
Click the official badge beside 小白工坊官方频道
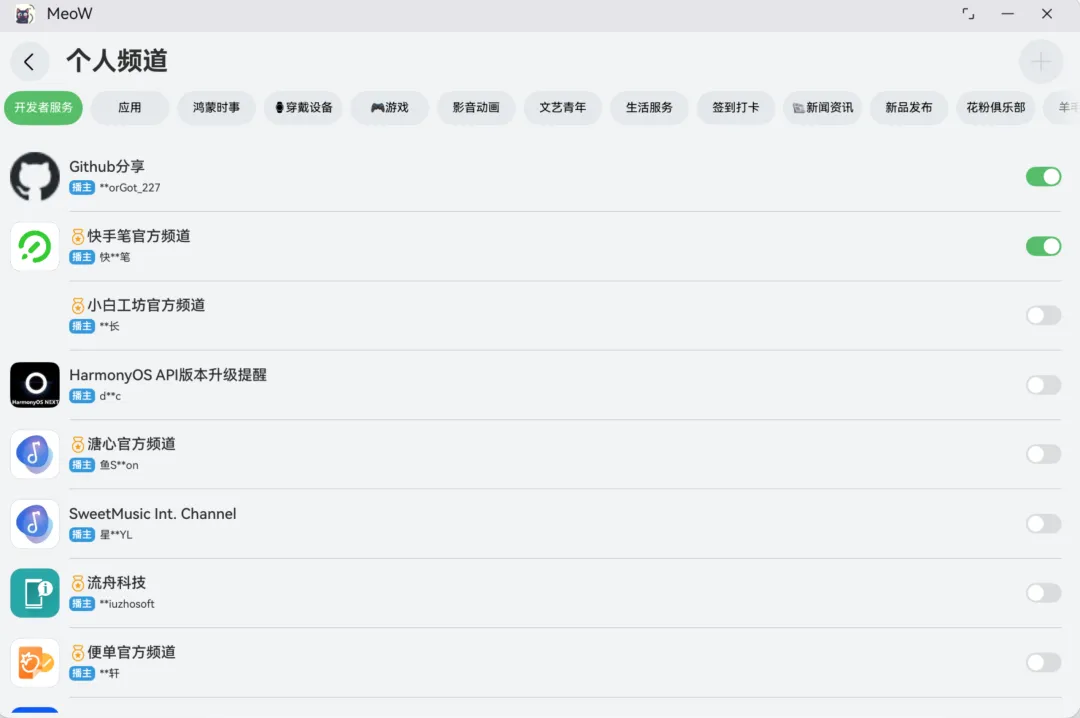coord(78,305)
